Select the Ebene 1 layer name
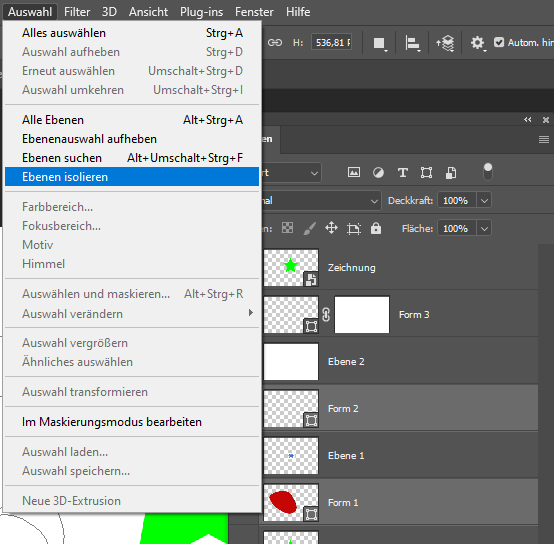 [346, 456]
